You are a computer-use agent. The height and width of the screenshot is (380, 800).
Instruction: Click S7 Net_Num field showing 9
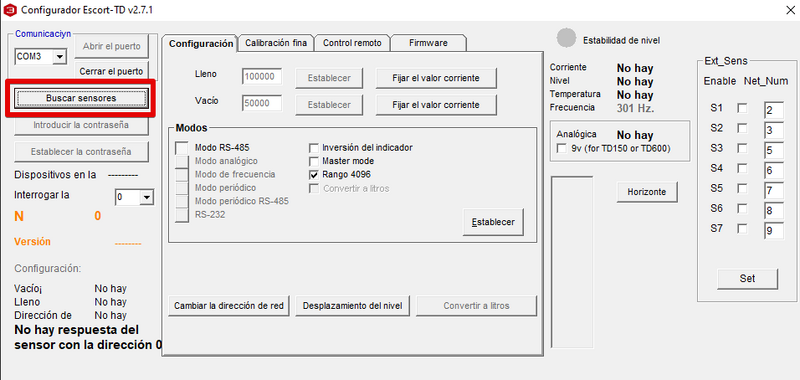point(773,231)
